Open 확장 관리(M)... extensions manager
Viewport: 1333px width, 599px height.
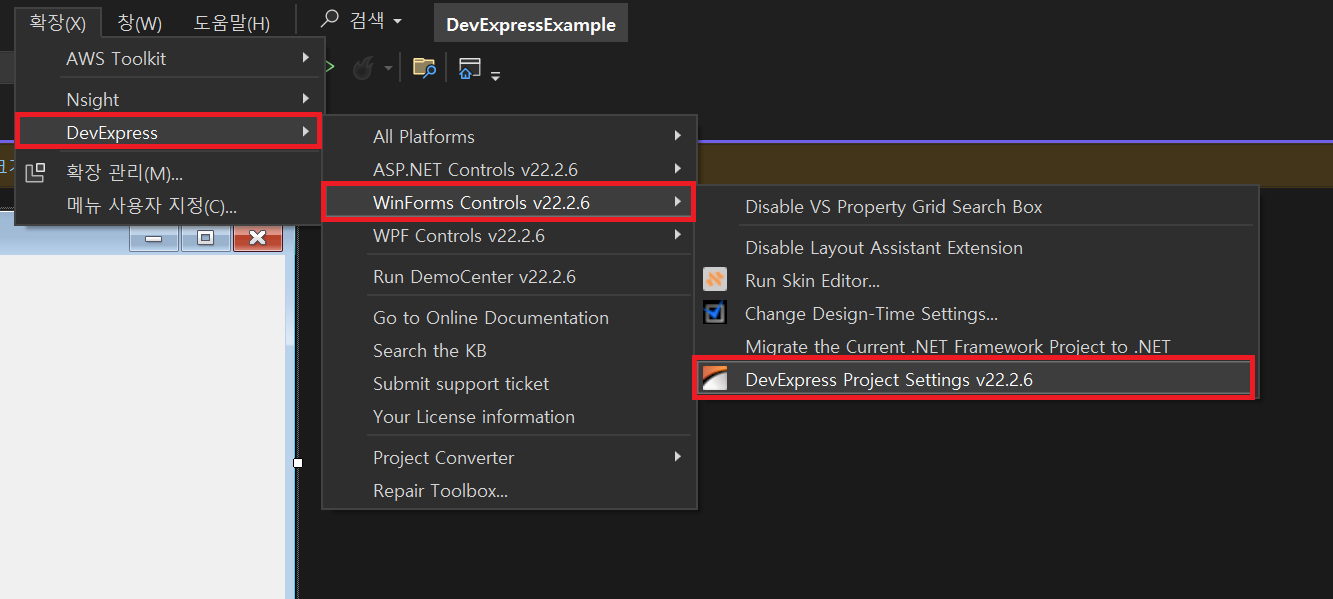169,173
